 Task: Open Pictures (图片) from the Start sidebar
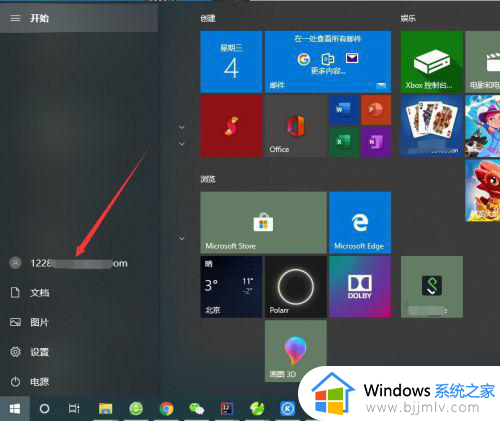(30, 322)
